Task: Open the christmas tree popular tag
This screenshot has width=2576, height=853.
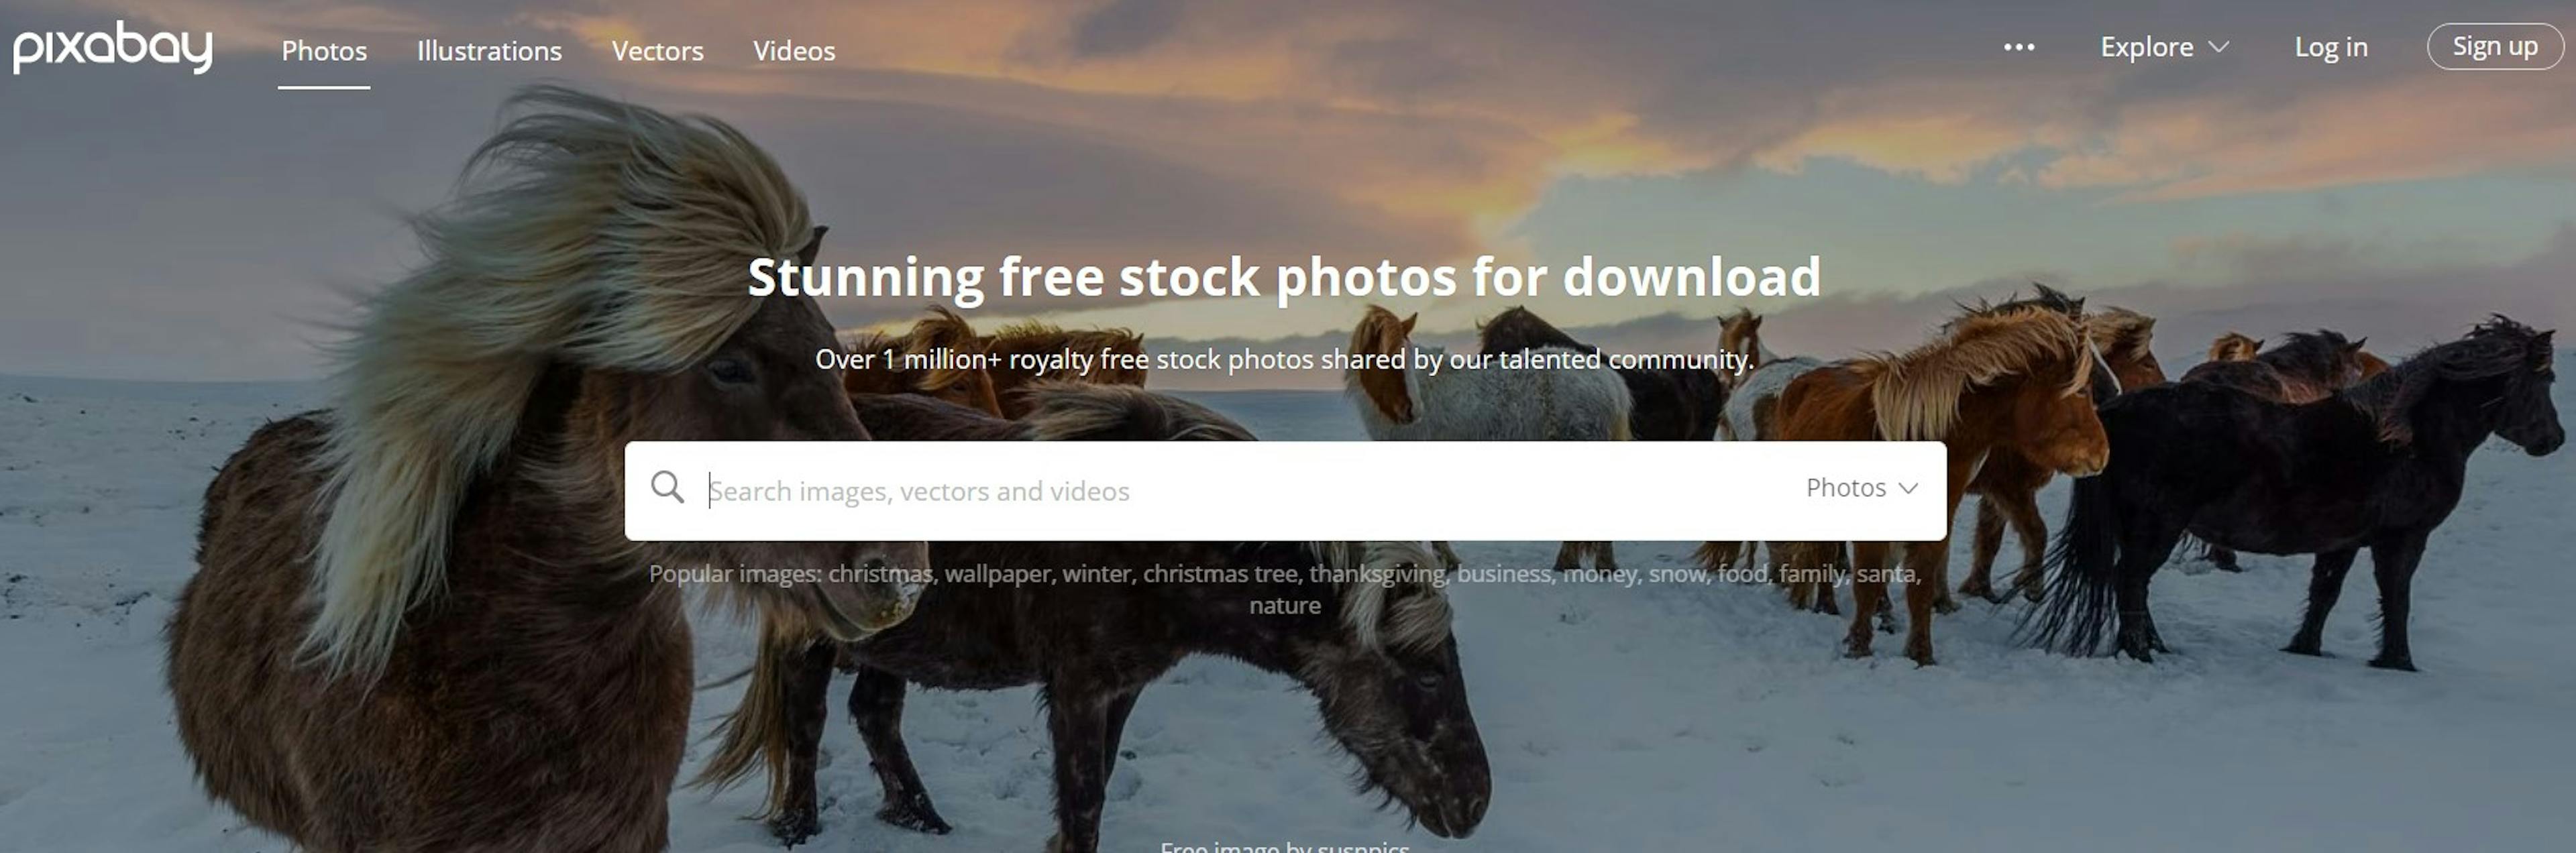Action: (1220, 574)
